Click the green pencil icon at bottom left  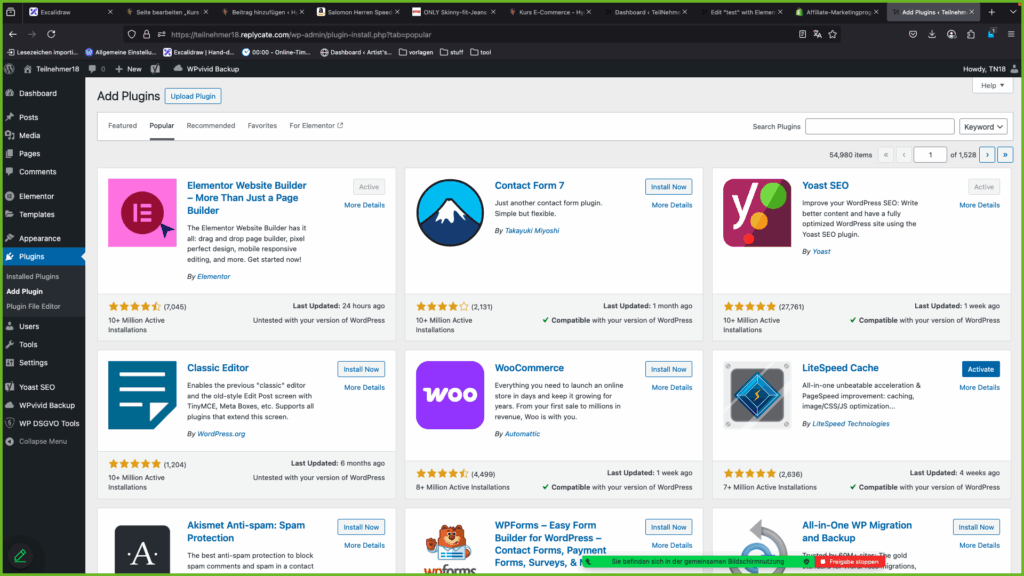(20, 556)
